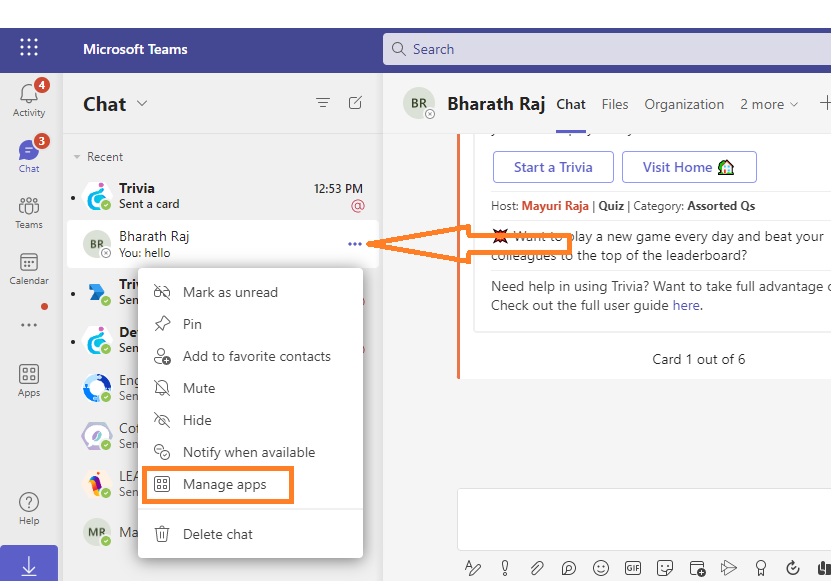Open the Format text icon in compose toolbar
831x581 pixels.
click(x=472, y=568)
